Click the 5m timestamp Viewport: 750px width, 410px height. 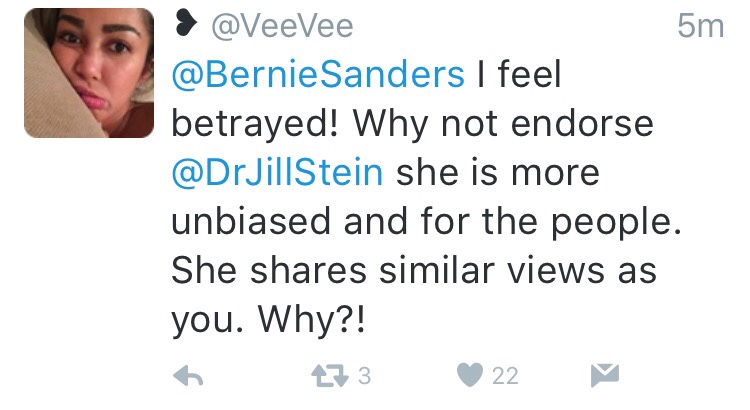[699, 25]
